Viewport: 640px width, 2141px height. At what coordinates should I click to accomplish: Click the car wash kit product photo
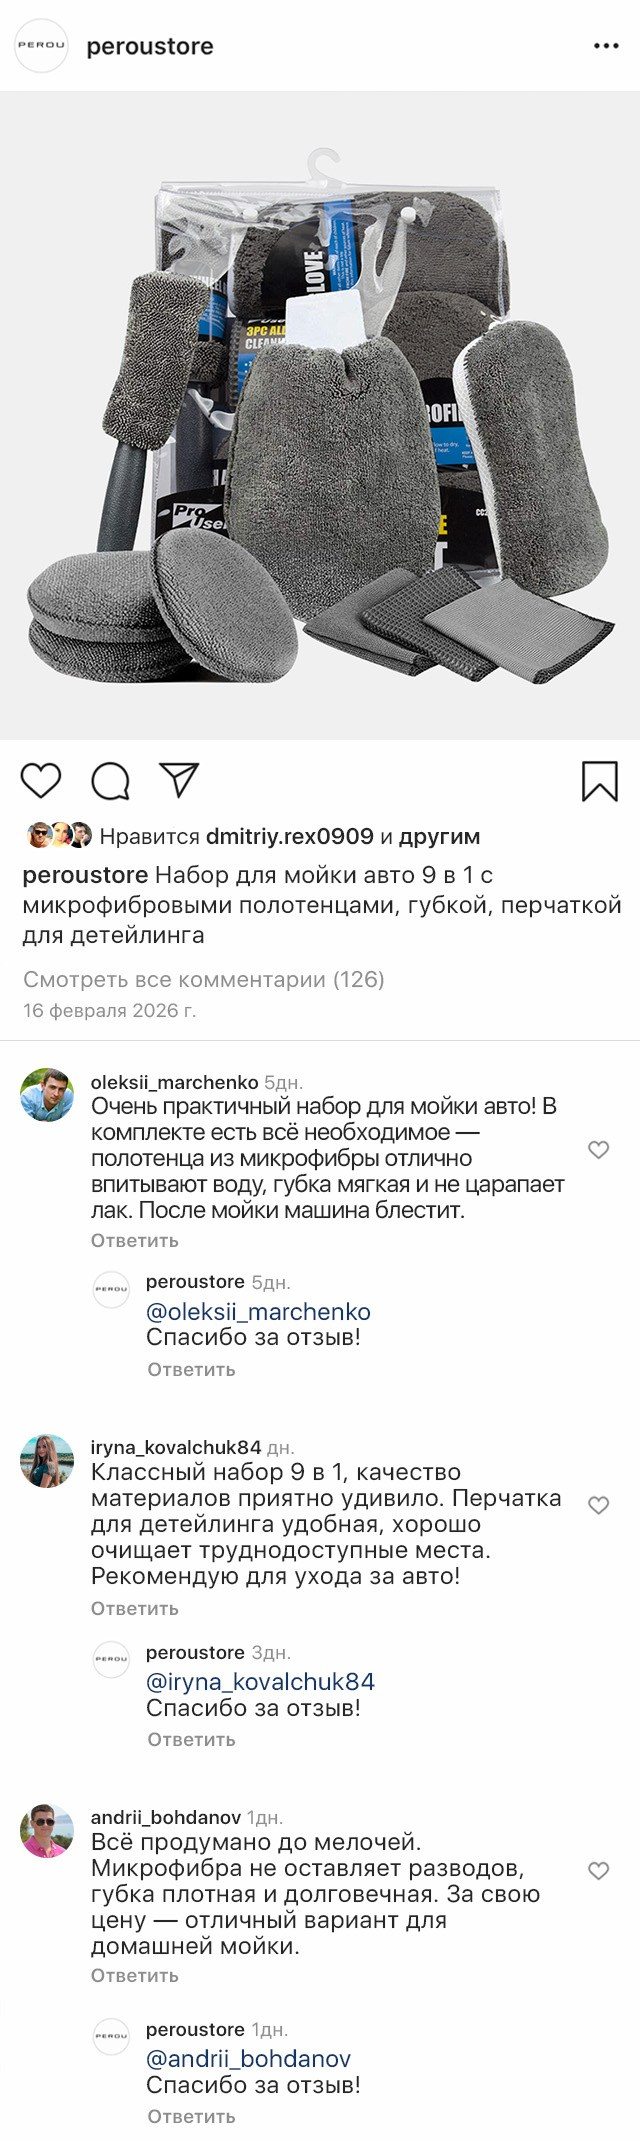click(320, 415)
